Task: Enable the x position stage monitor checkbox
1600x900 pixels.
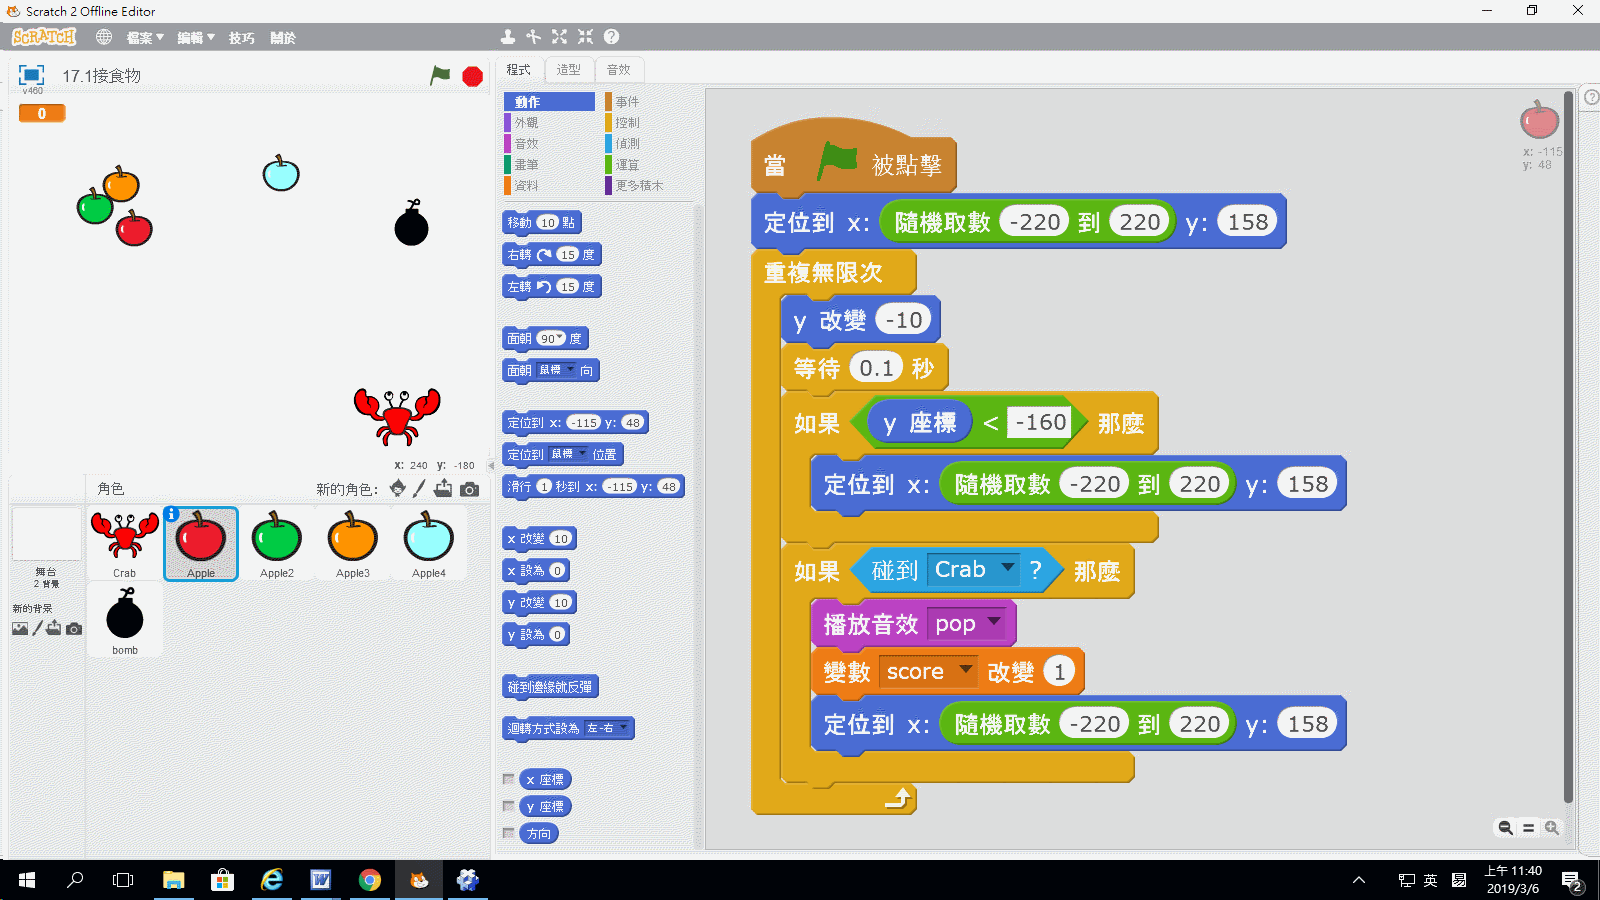Action: (x=509, y=779)
